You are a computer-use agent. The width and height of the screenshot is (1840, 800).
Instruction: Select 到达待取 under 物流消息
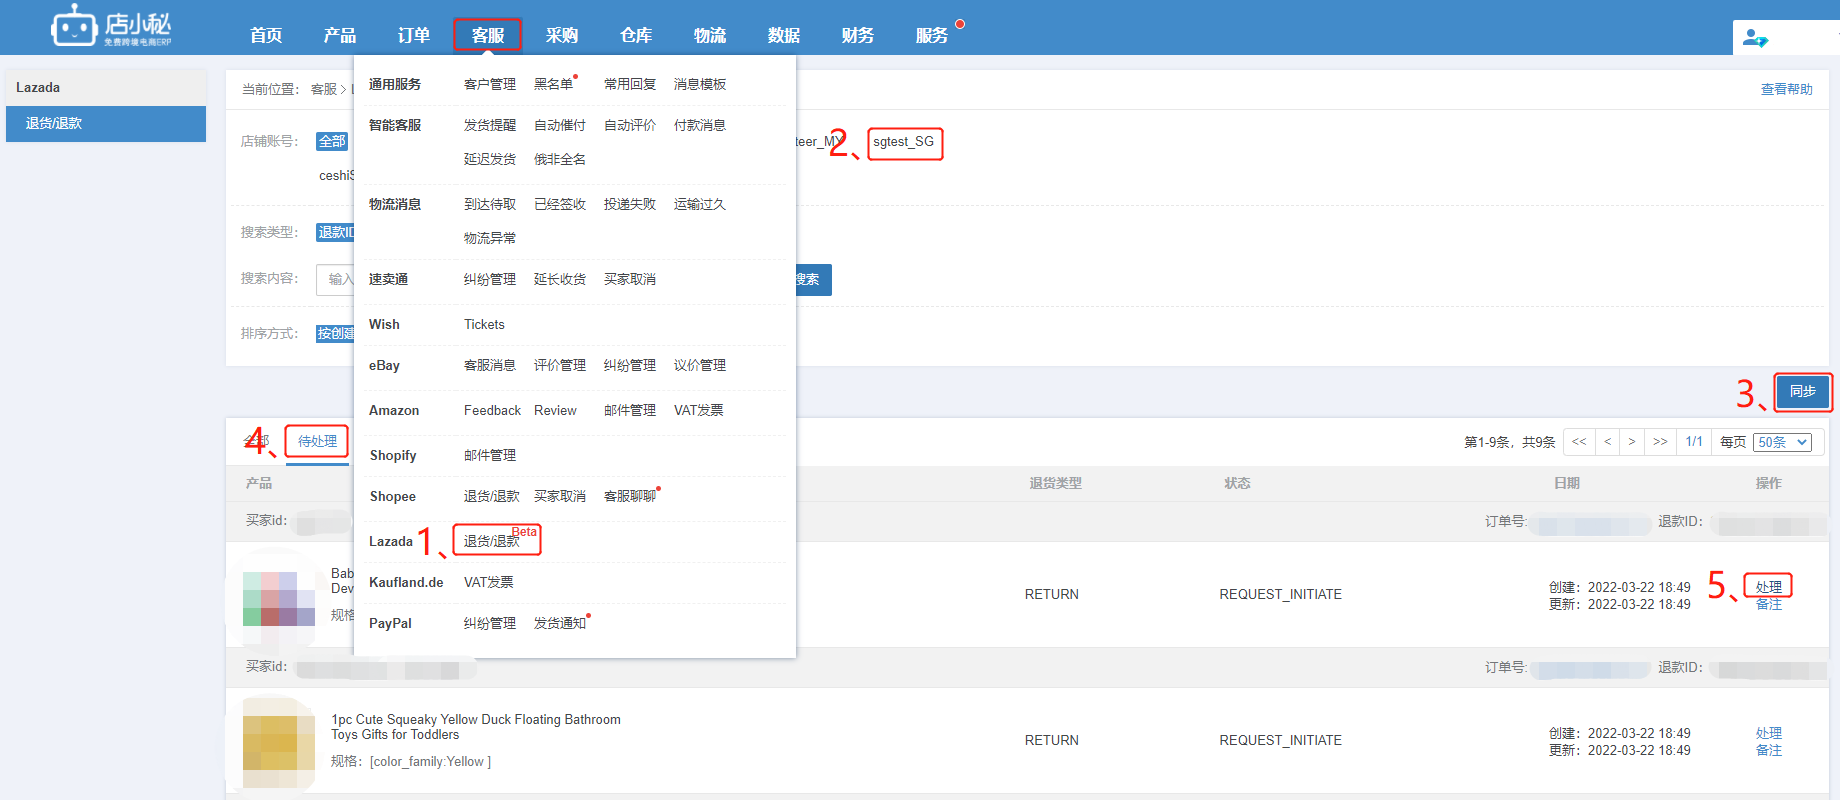coord(490,204)
